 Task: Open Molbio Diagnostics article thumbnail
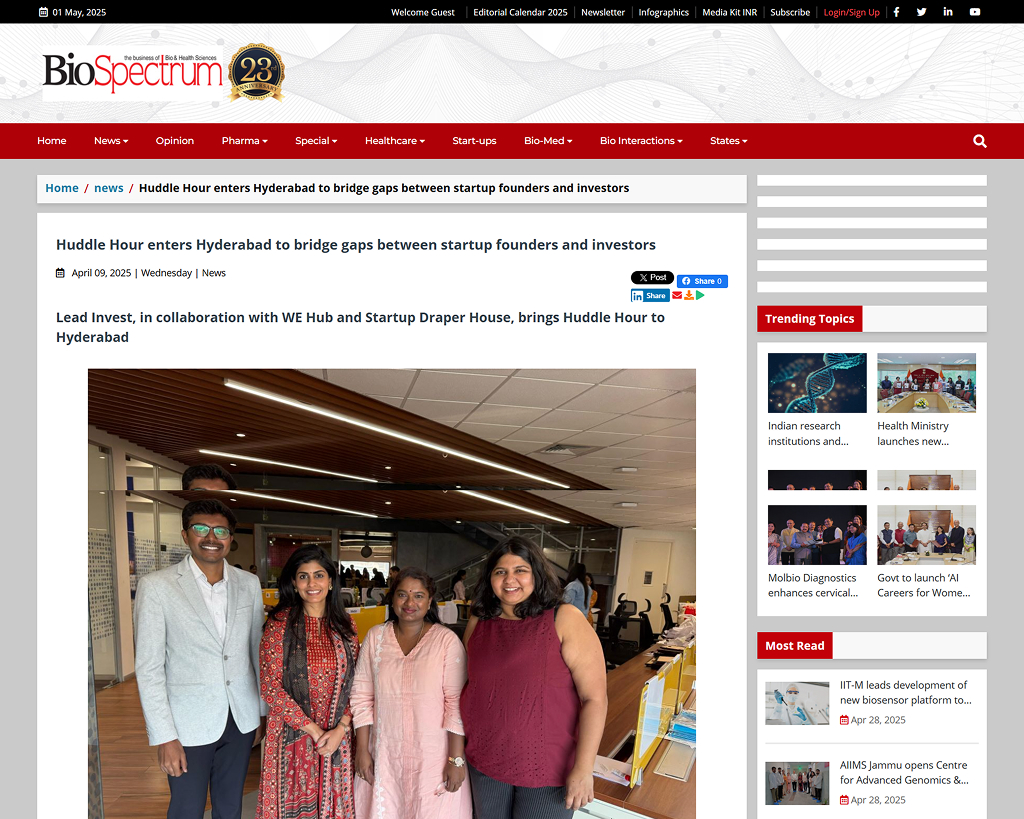point(817,535)
